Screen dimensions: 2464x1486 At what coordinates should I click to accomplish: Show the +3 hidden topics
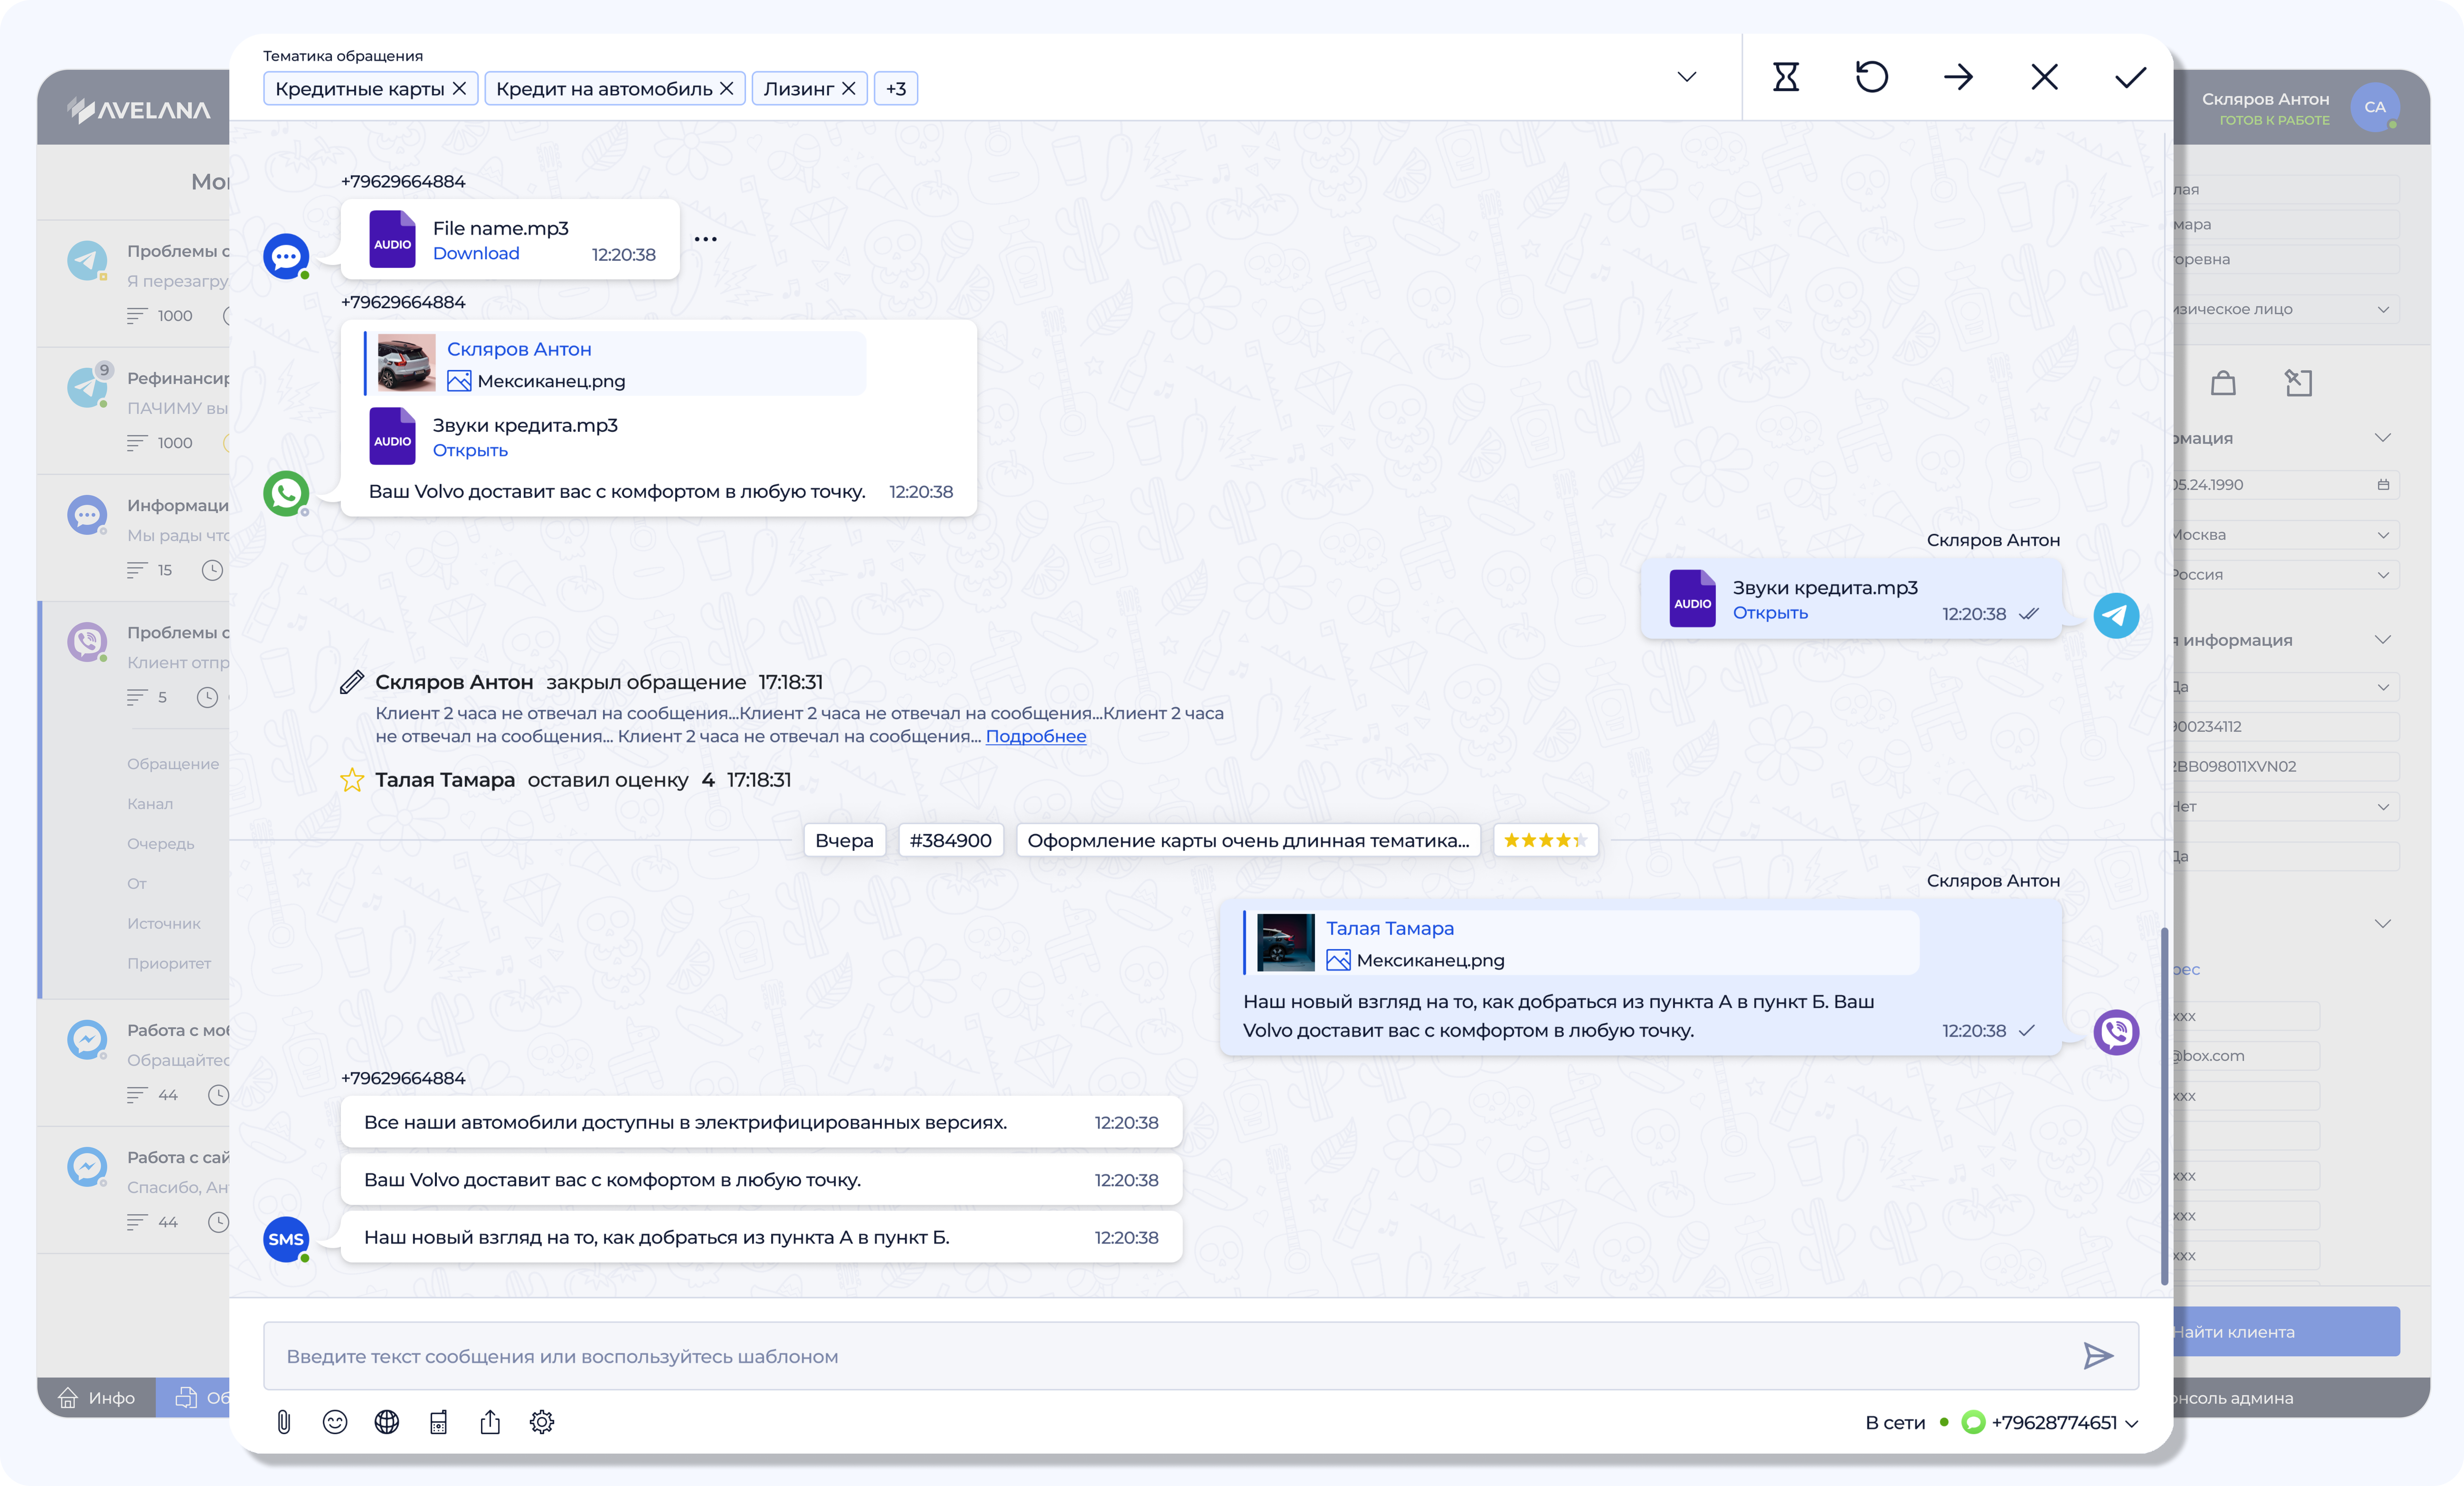[x=896, y=89]
